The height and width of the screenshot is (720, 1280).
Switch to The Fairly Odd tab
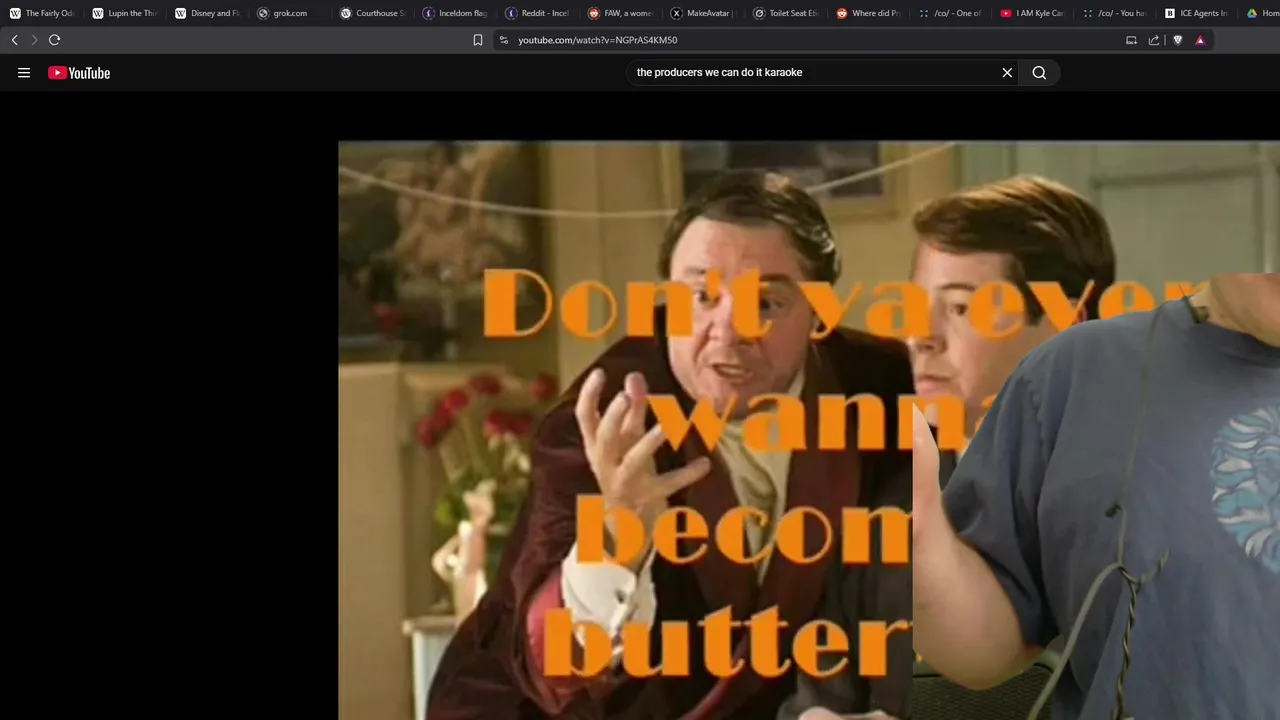[x=42, y=13]
